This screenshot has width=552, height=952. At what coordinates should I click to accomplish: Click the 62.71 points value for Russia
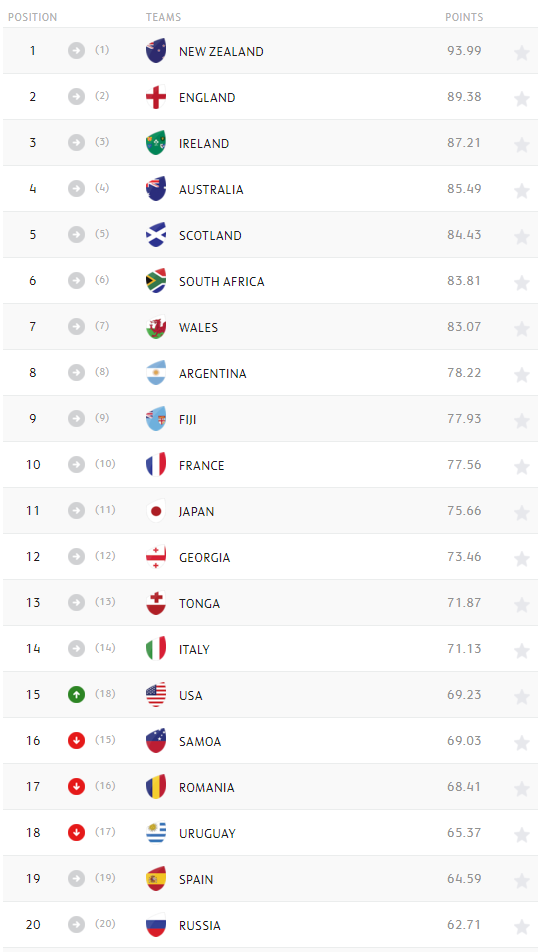click(464, 925)
